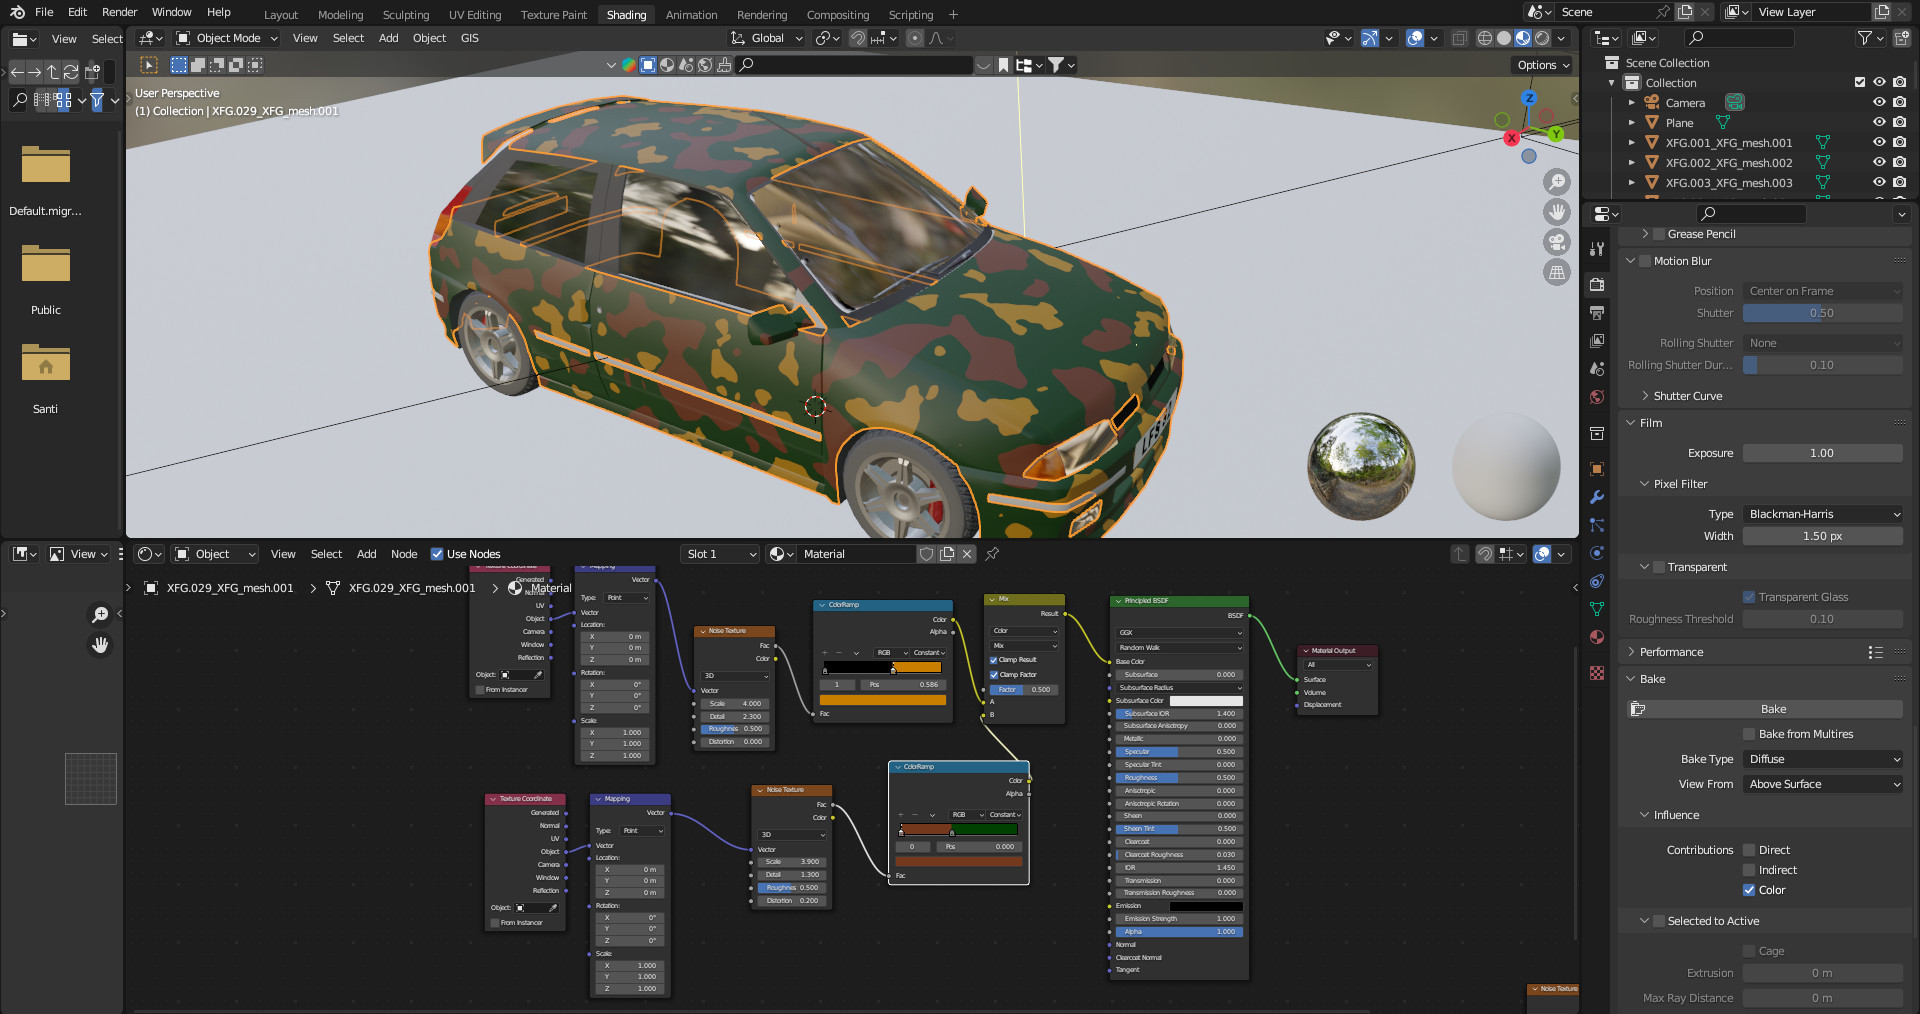Switch to the Compositing workspace tab

point(838,15)
